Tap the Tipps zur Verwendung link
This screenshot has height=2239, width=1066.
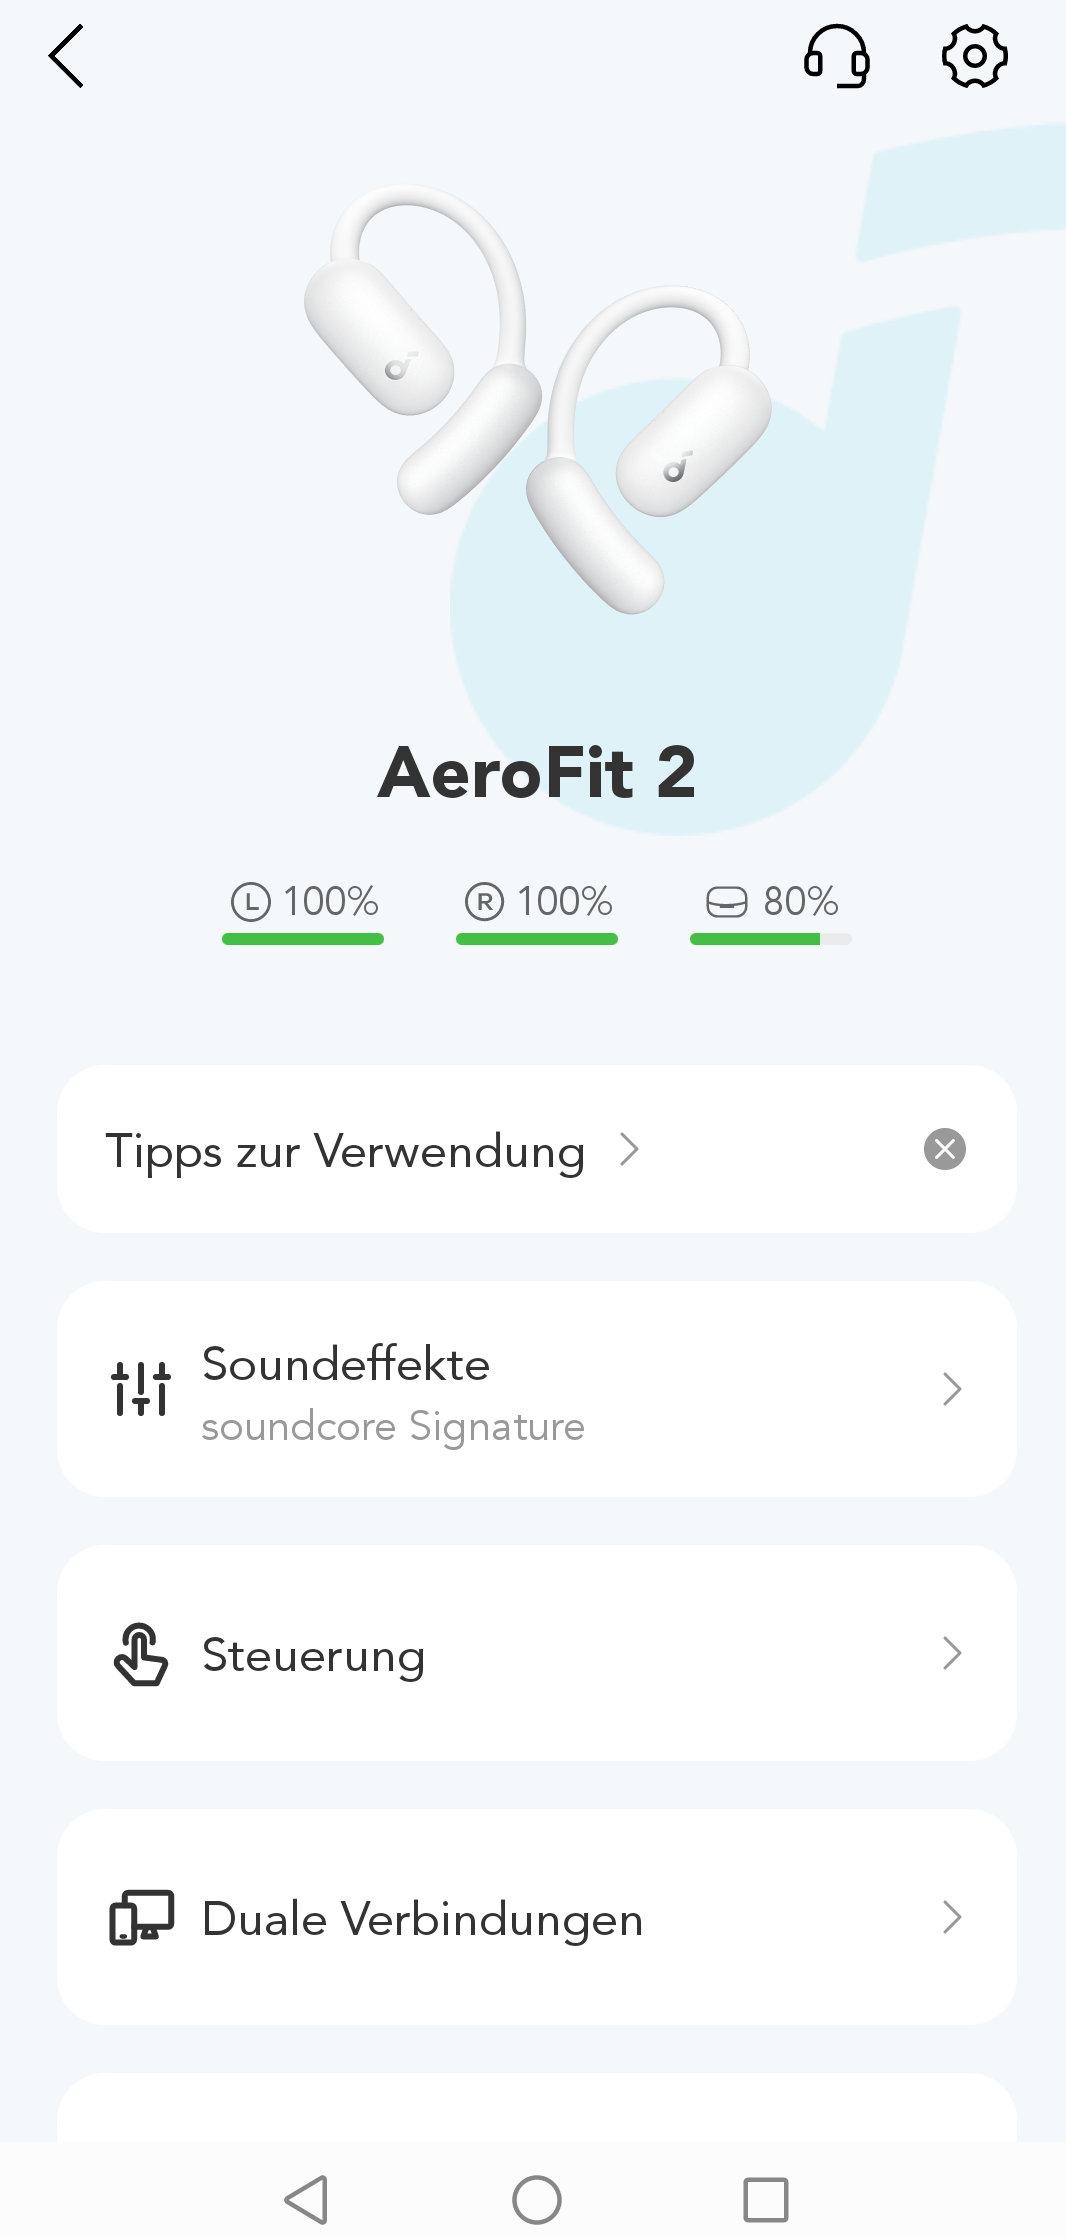click(x=345, y=1151)
